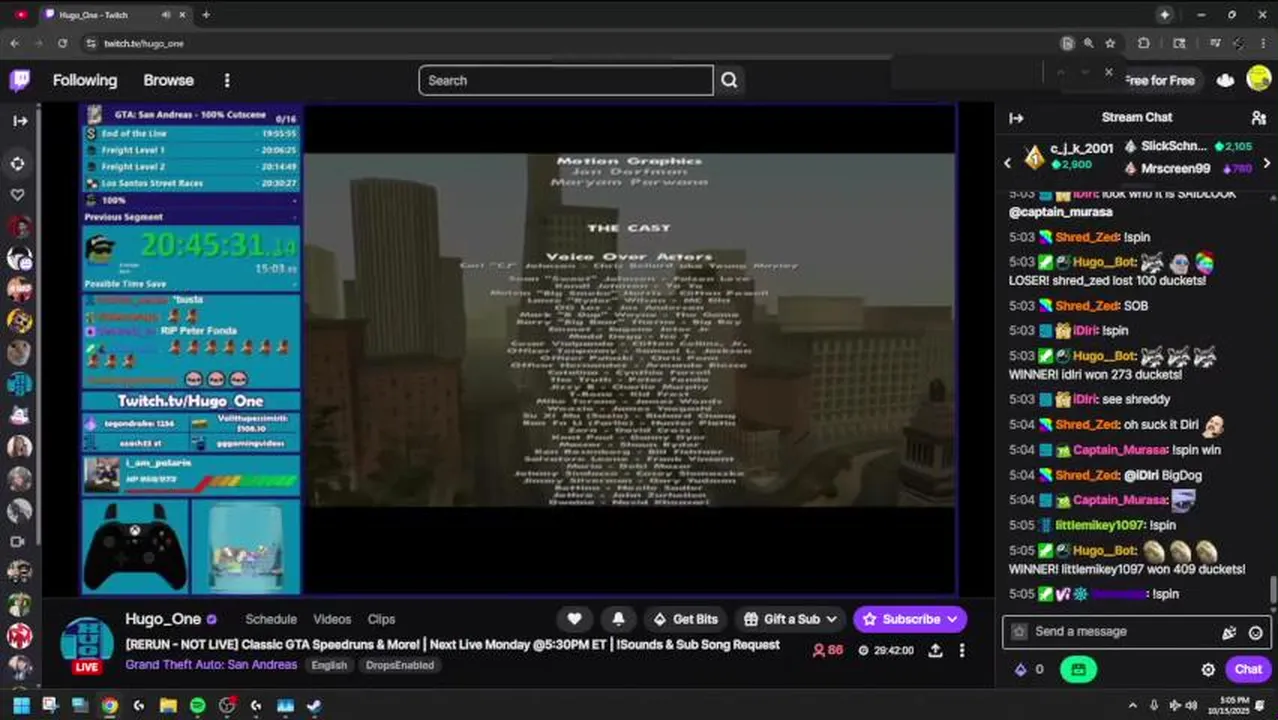Click c_j_k_2001 on the chat leaderboard

(1081, 148)
